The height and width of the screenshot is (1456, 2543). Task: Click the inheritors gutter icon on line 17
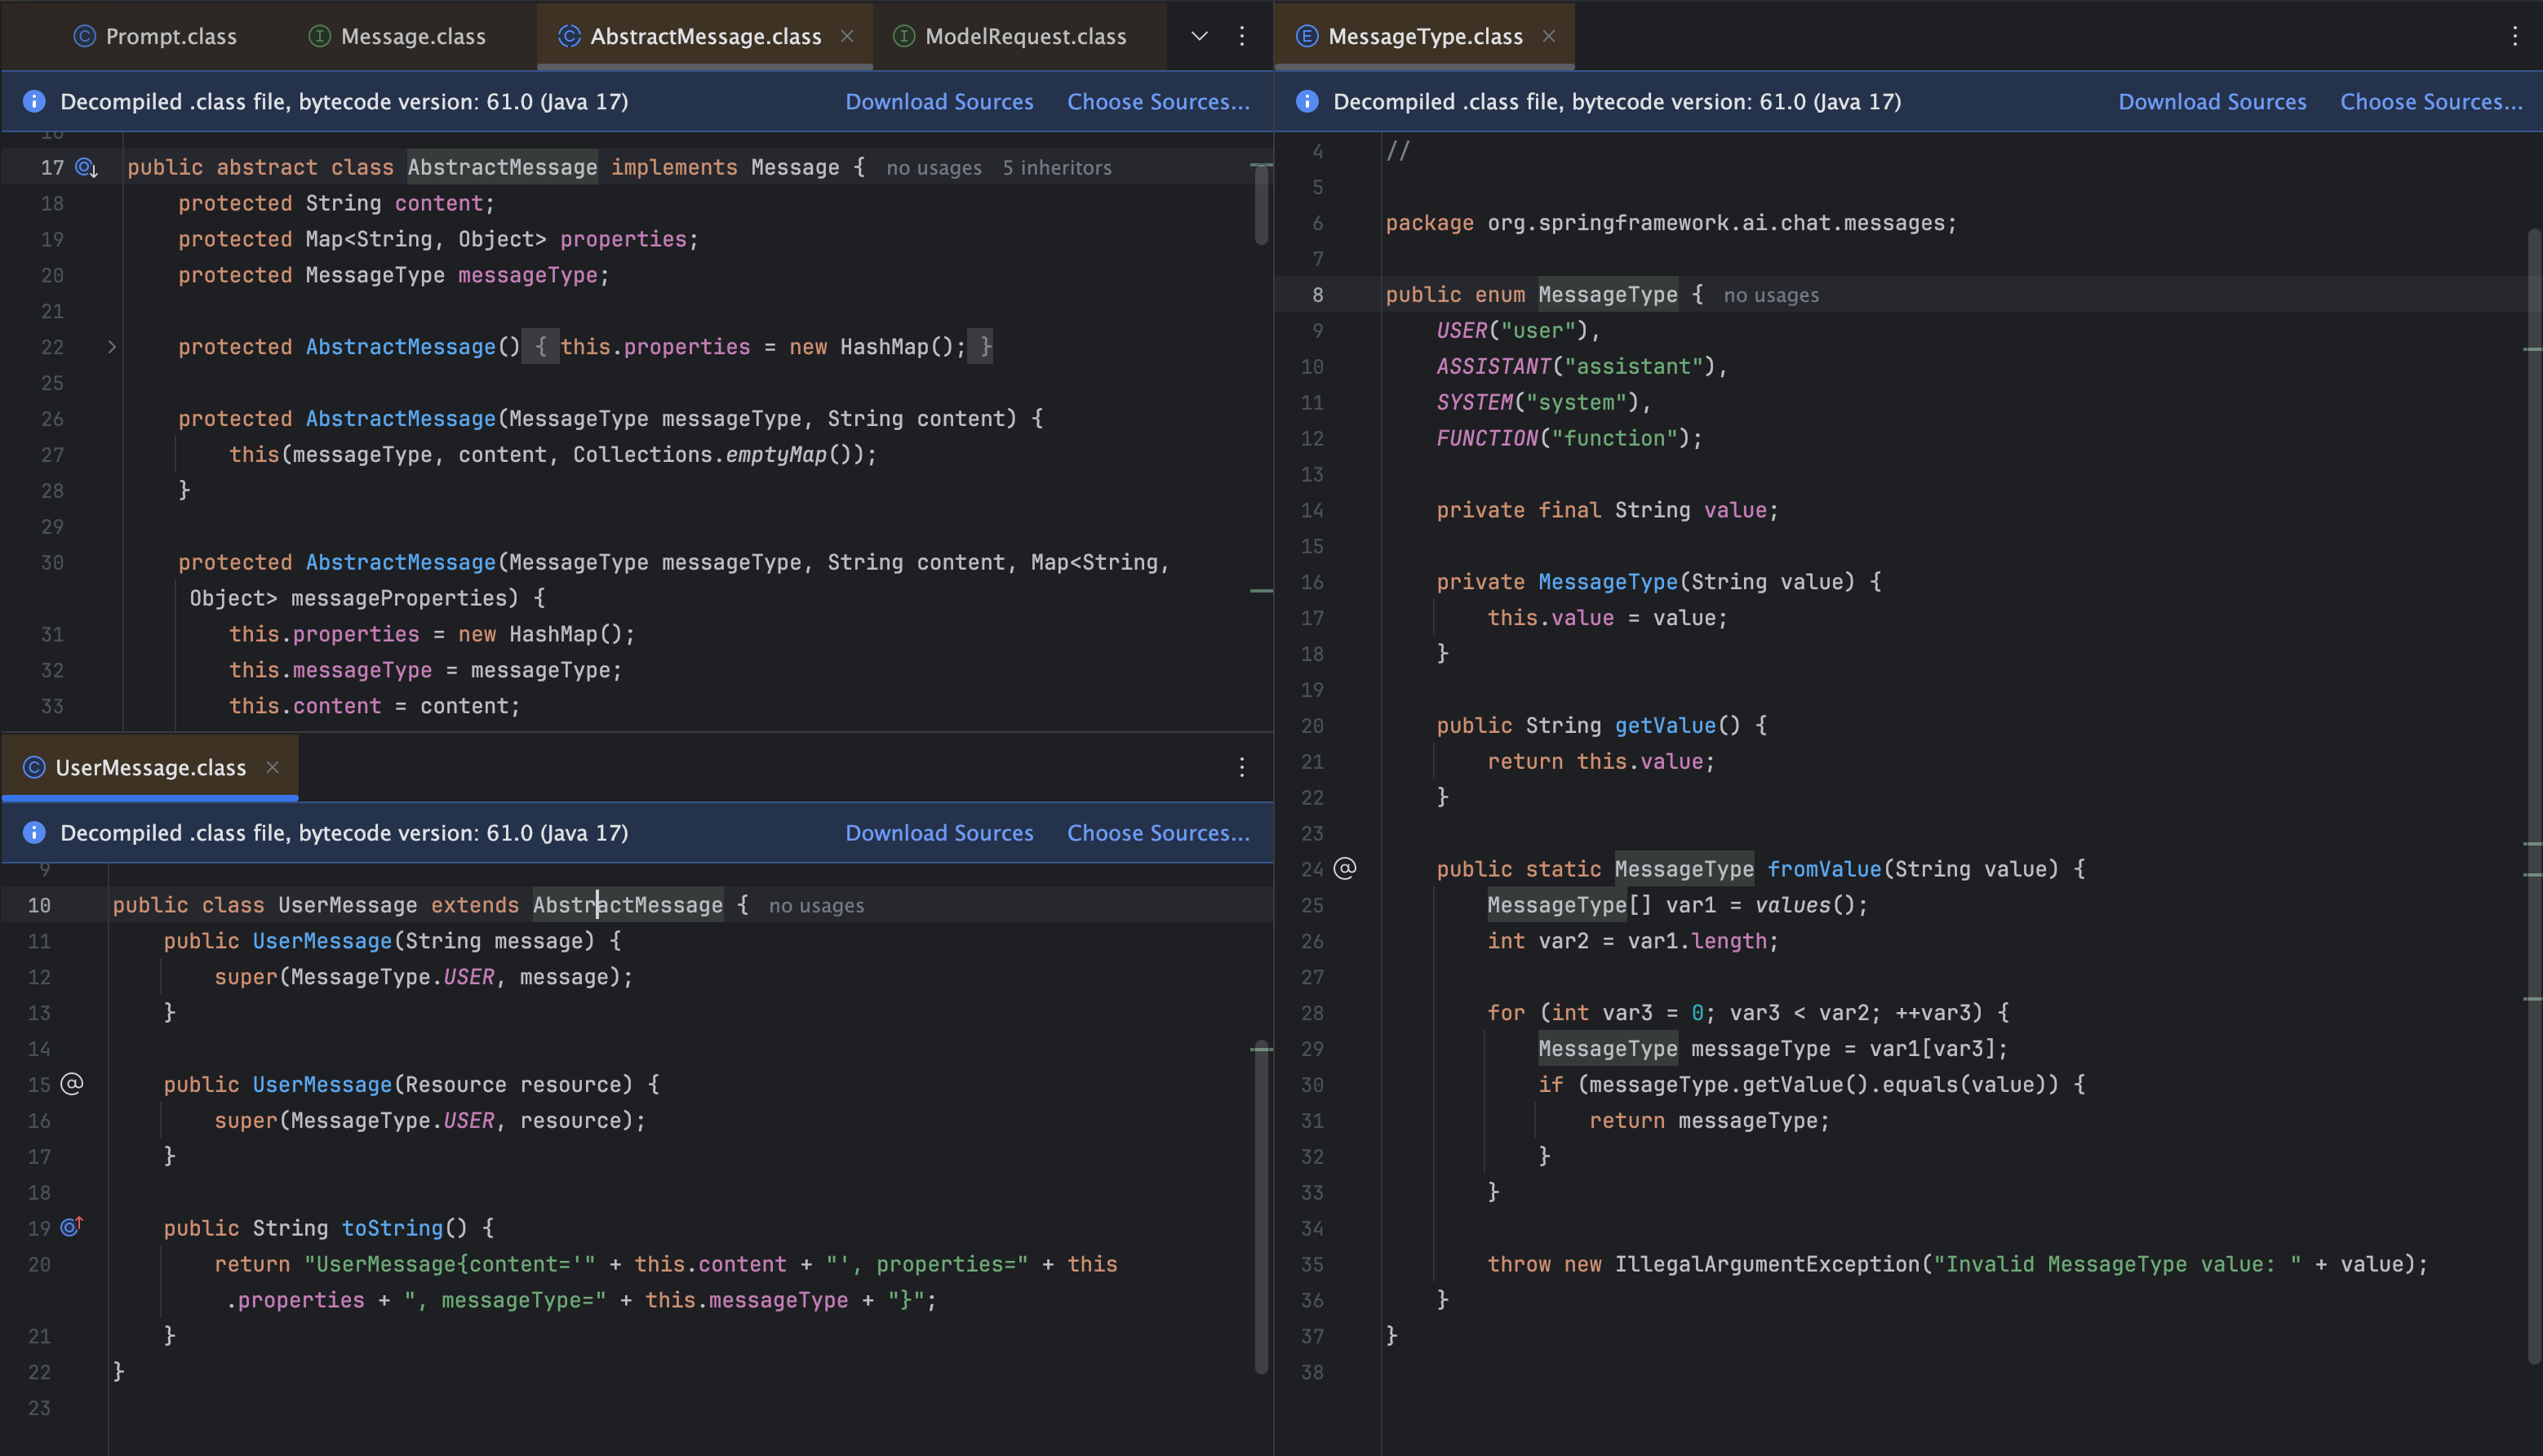coord(87,168)
